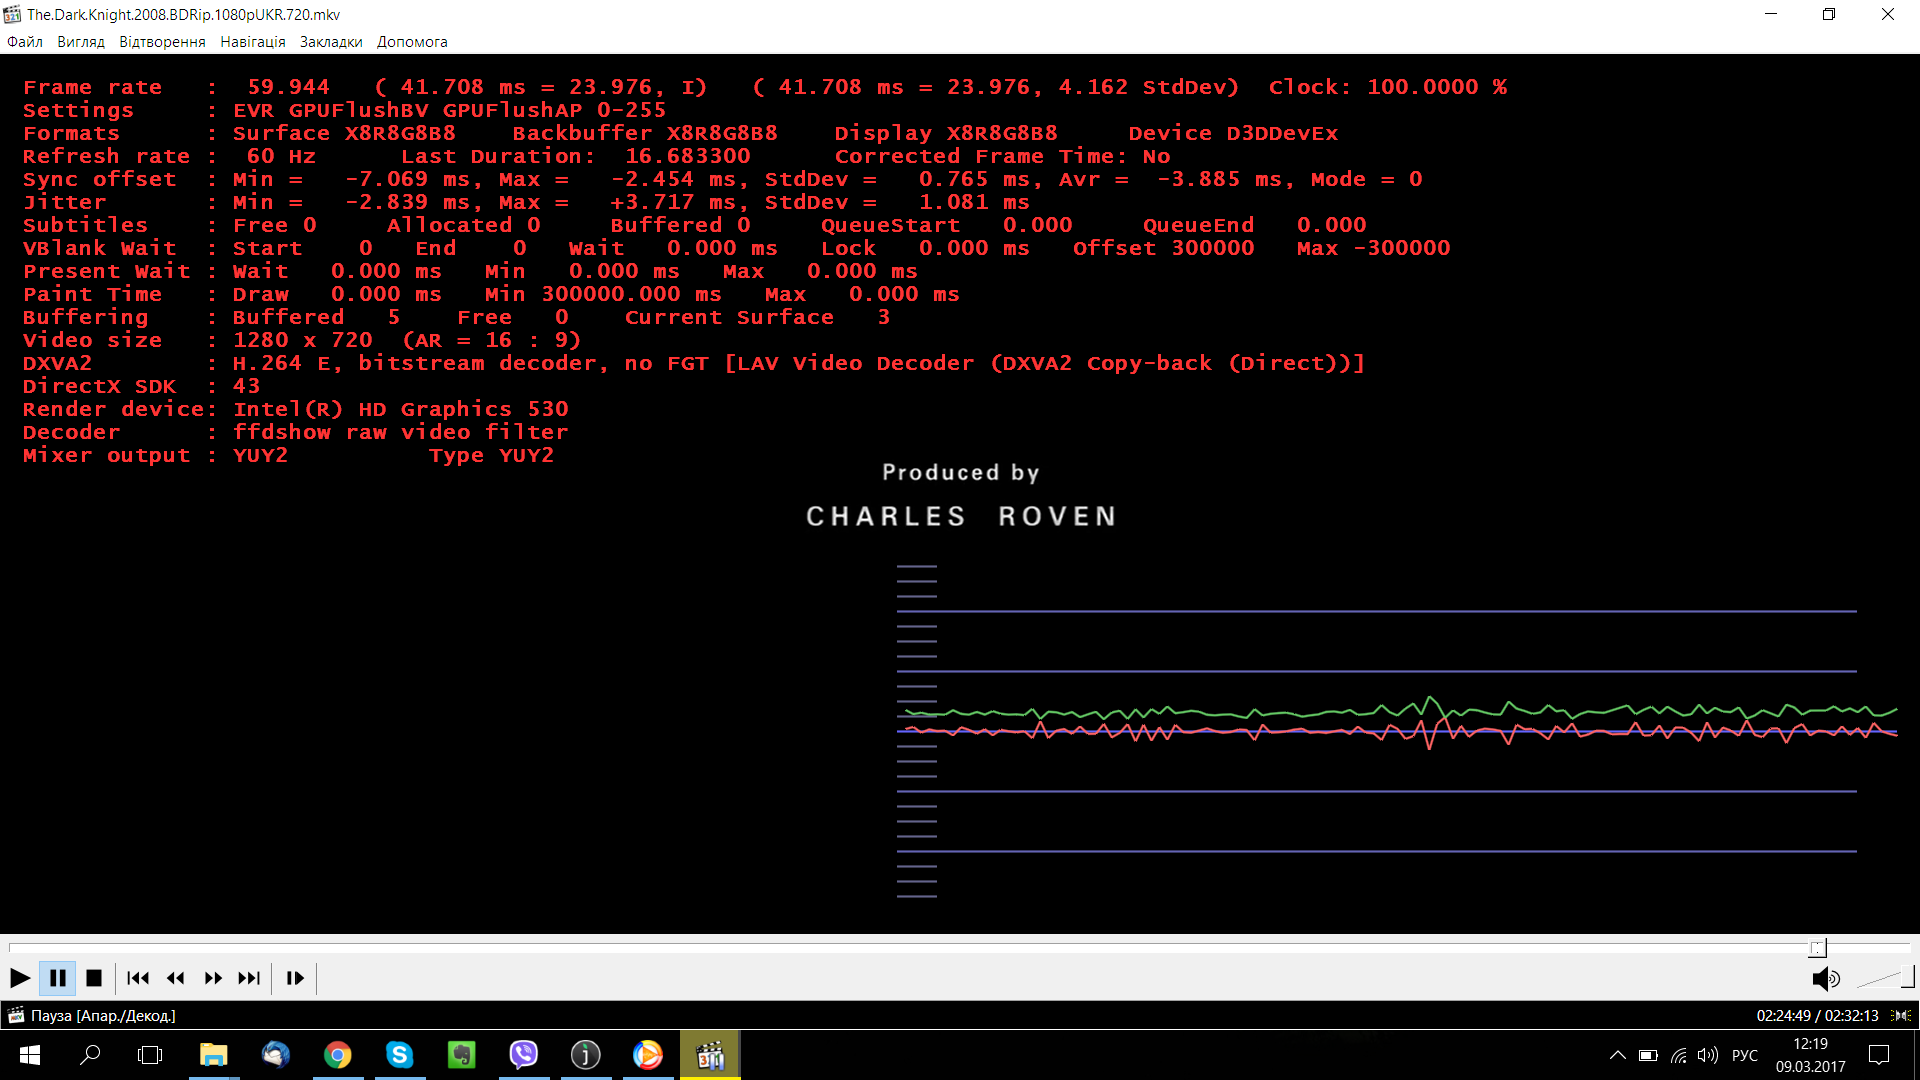This screenshot has width=1920, height=1080.
Task: Skip to previous chapter
Action: point(138,978)
